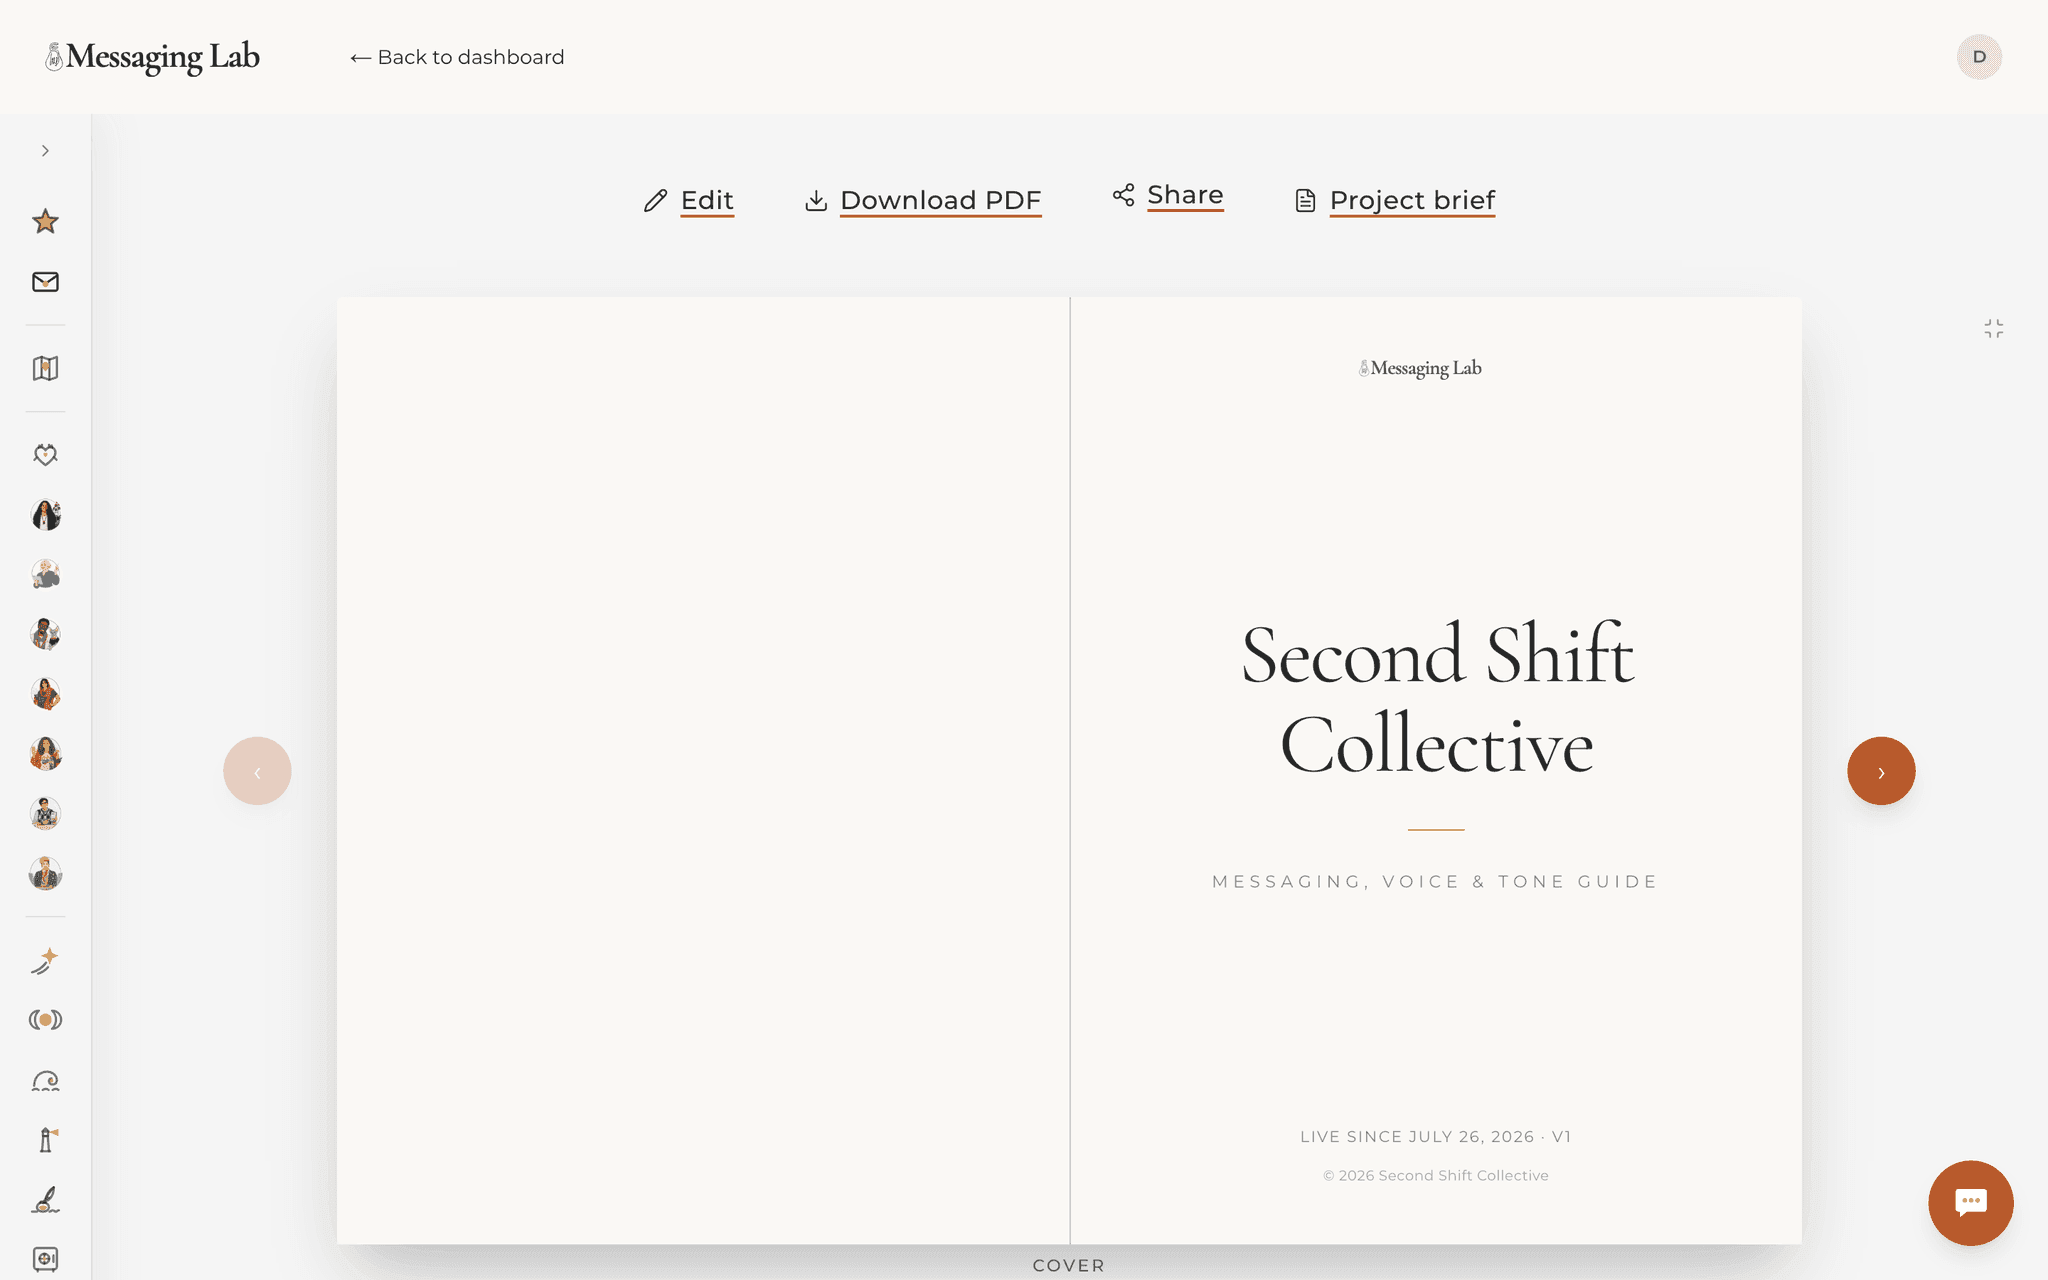Image resolution: width=2048 pixels, height=1280 pixels.
Task: Select the curly-haired woman avatar
Action: click(x=45, y=754)
